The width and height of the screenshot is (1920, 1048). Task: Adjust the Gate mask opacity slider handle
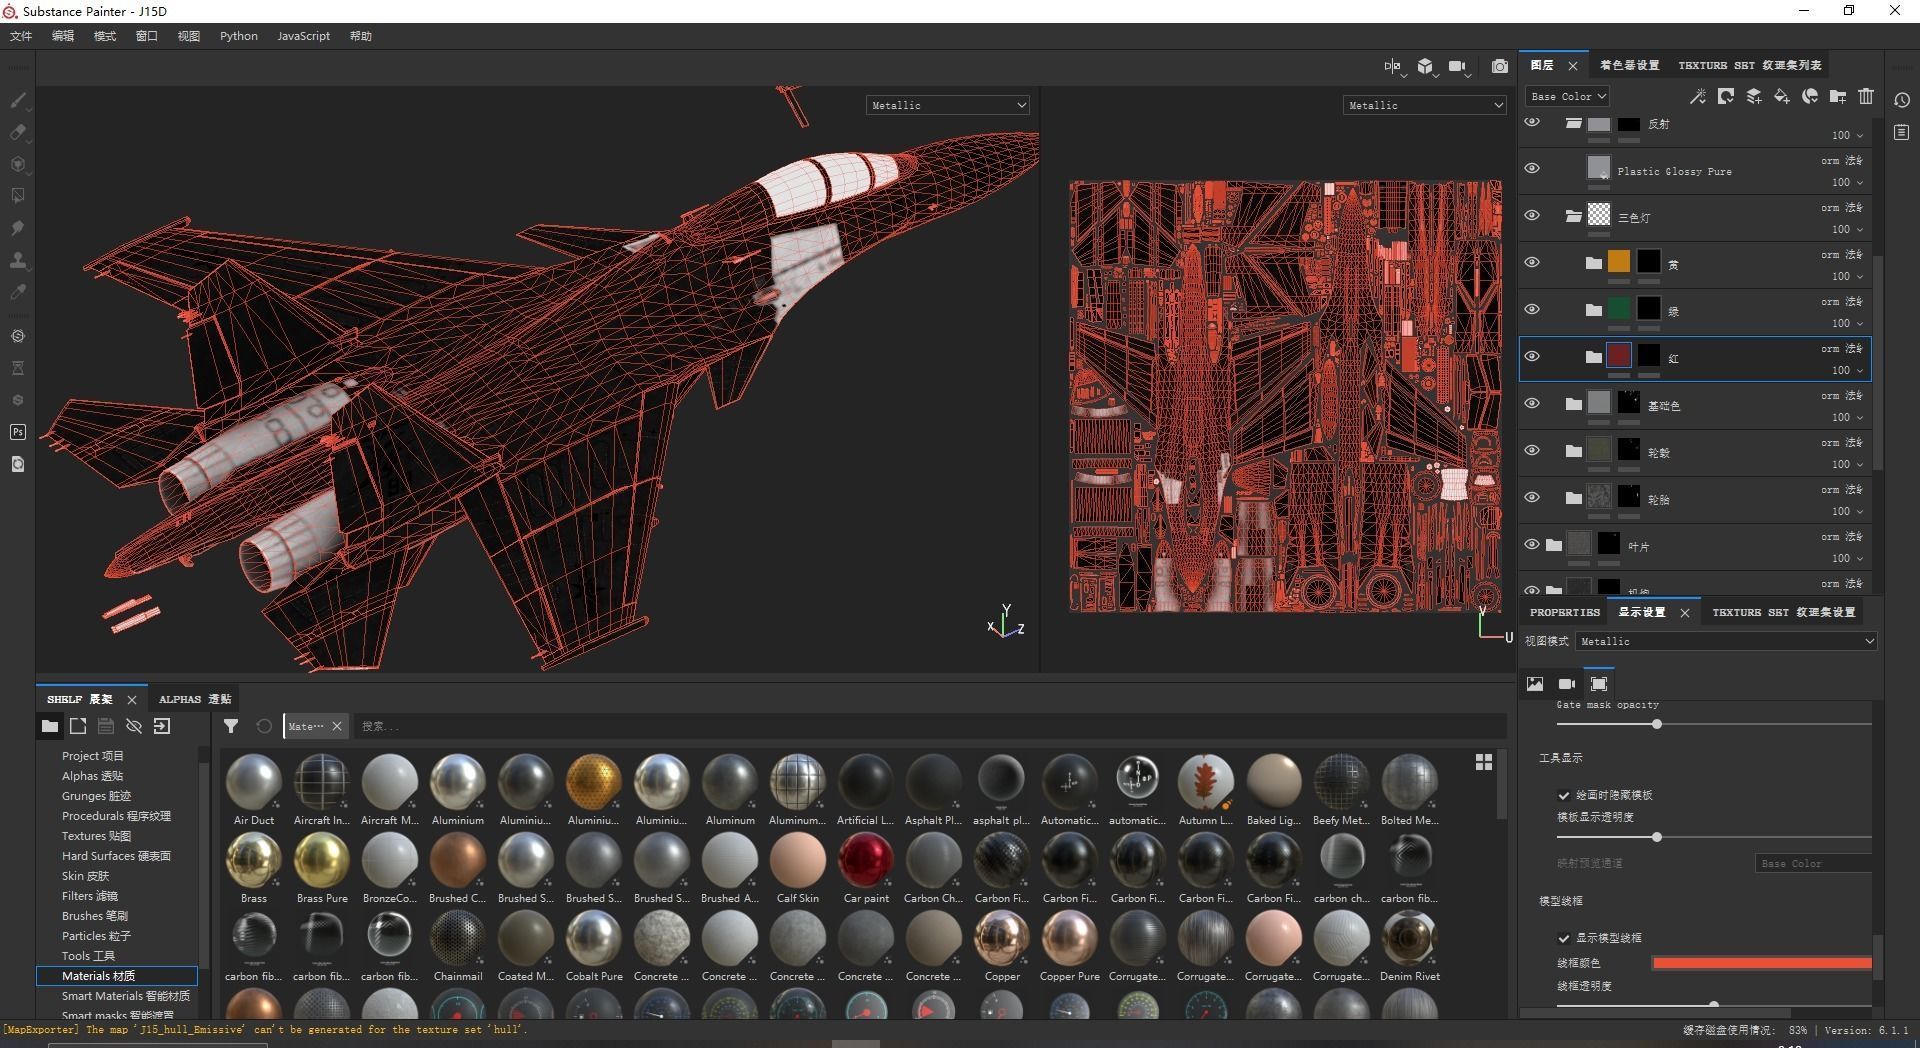[1657, 724]
